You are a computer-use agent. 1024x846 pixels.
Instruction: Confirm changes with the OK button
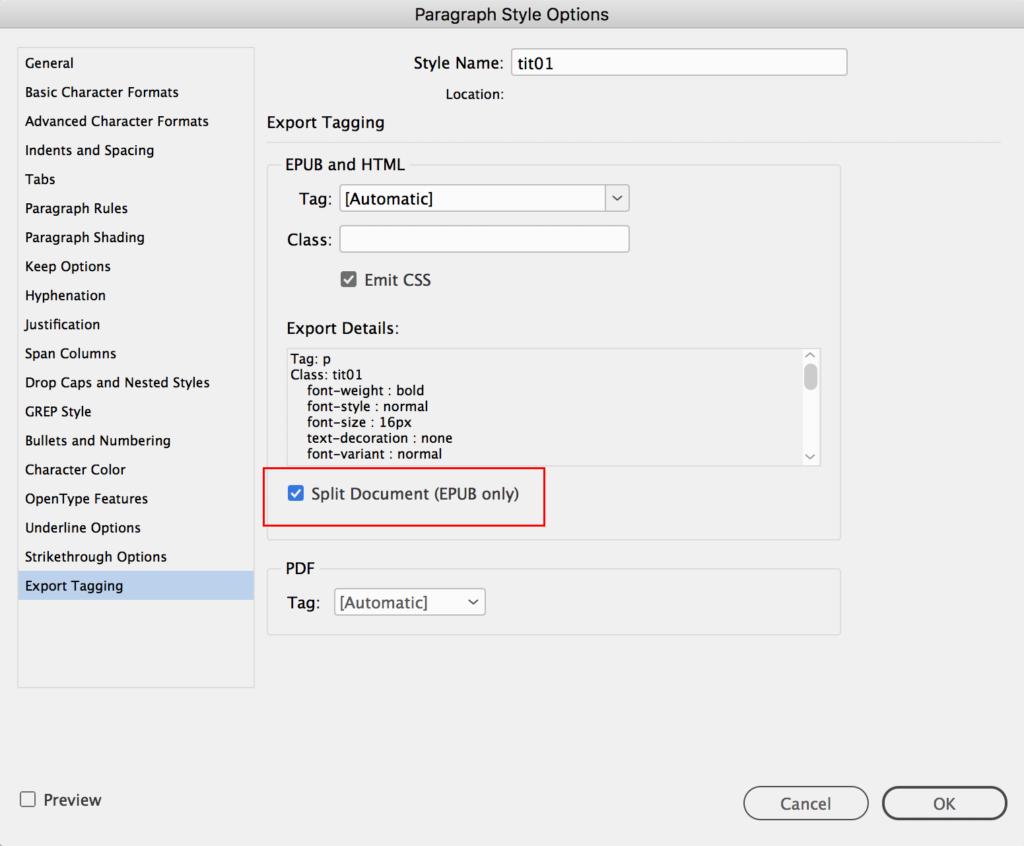(x=943, y=803)
